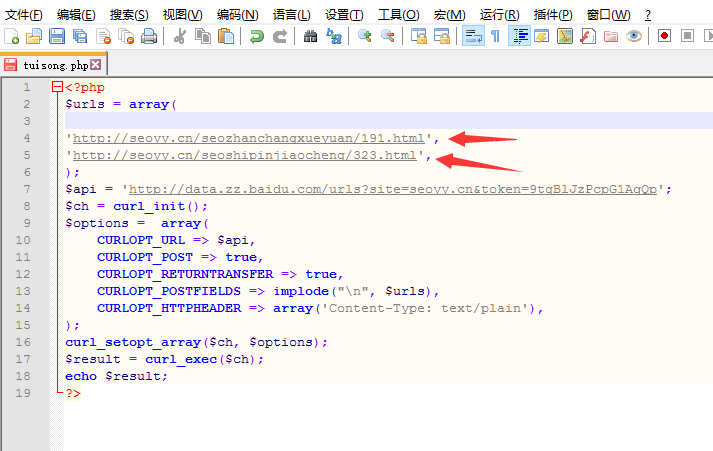Close the tuisong.php tab
713x451 pixels.
pyautogui.click(x=96, y=64)
